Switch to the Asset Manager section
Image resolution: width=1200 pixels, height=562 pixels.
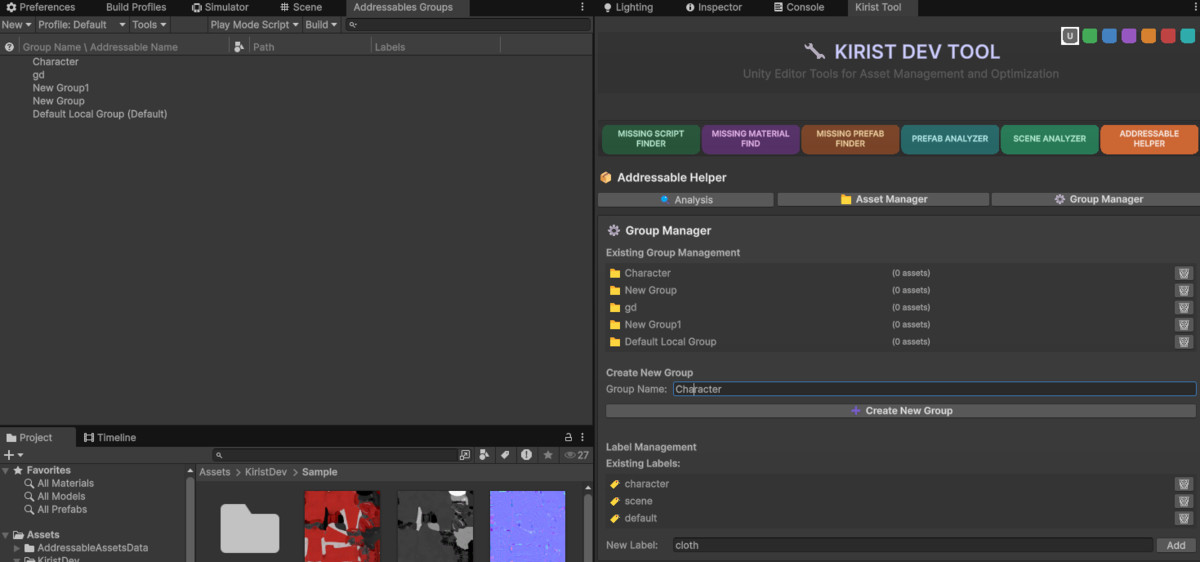click(x=884, y=200)
